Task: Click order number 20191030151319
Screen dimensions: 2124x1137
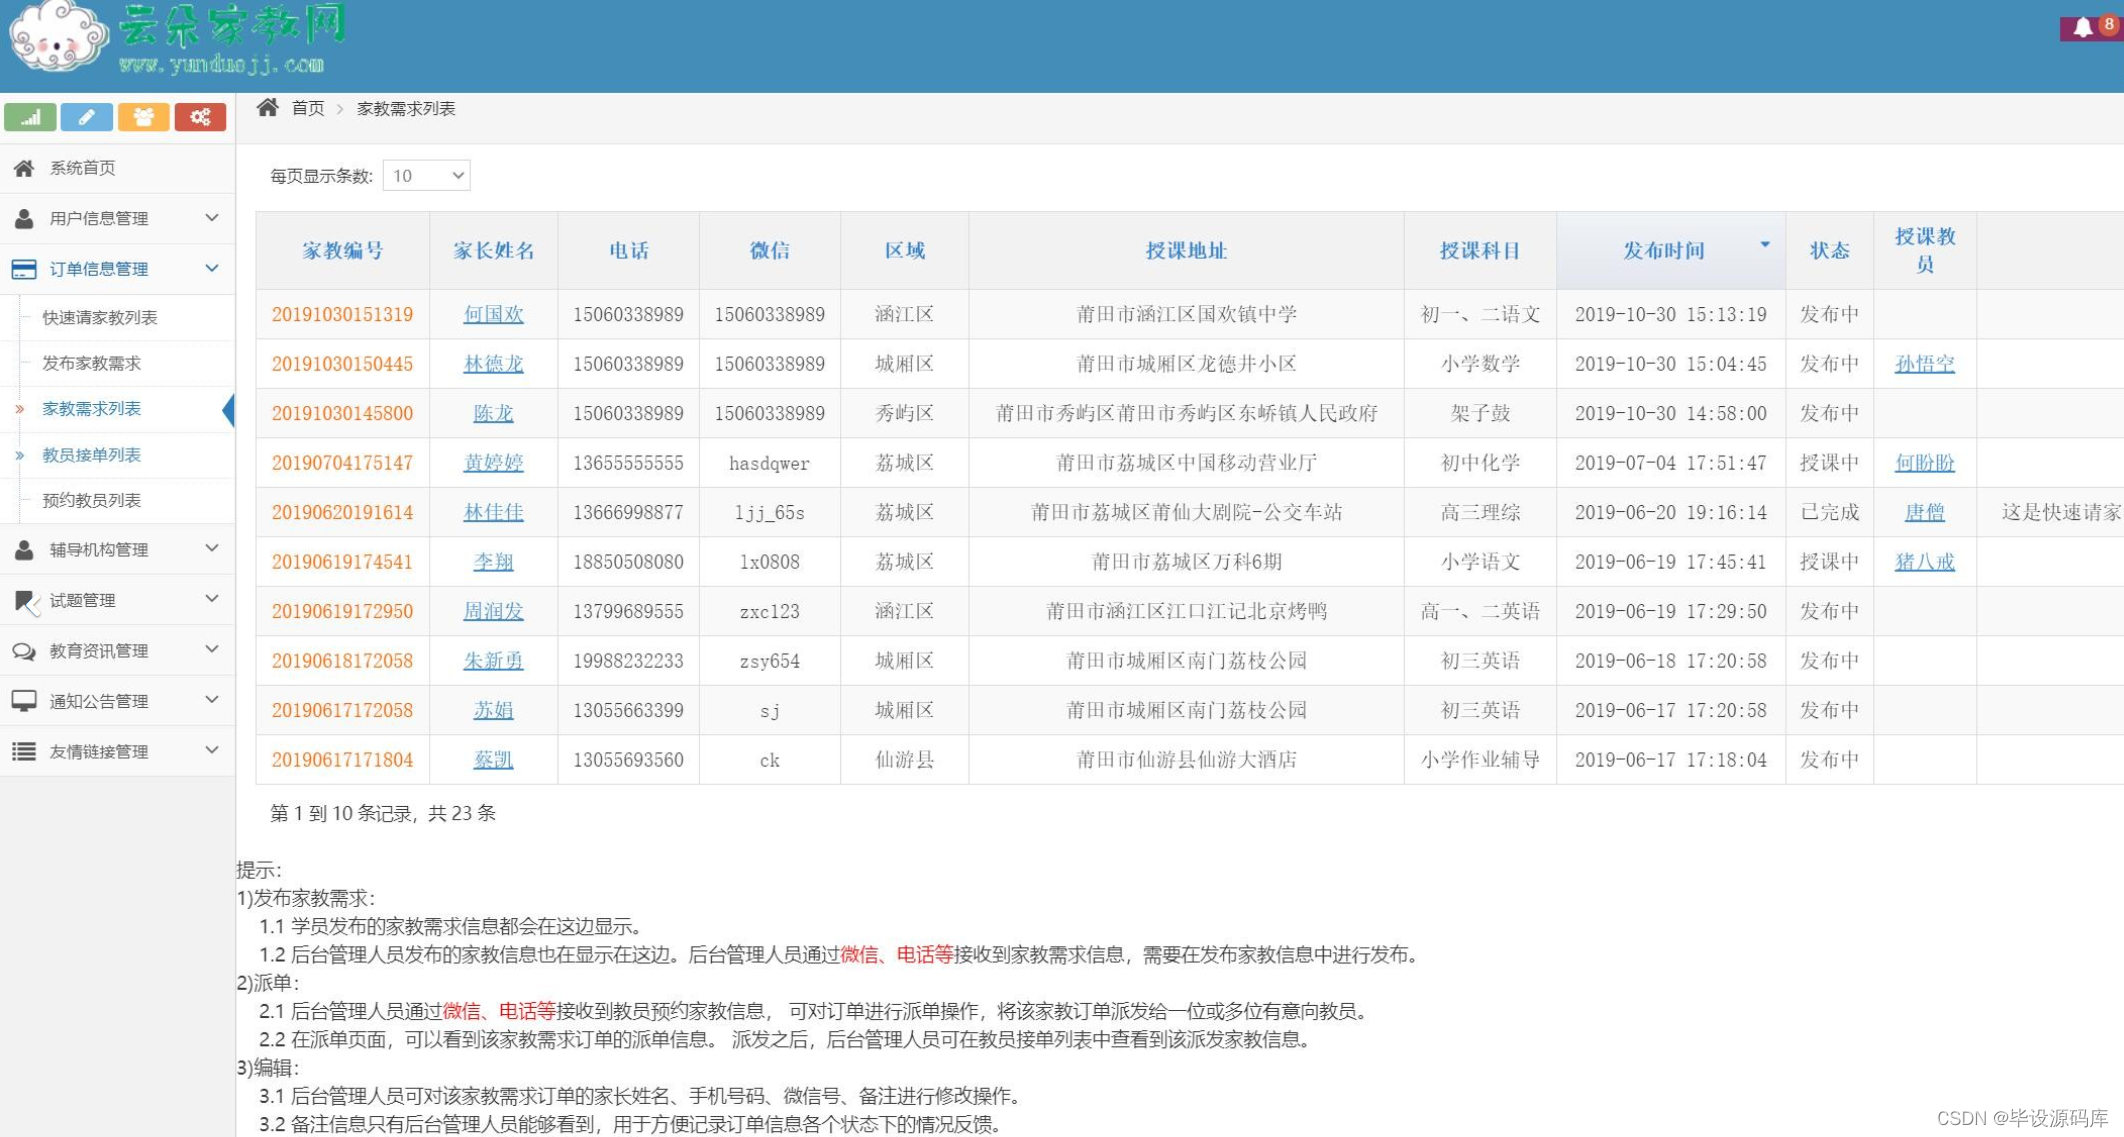Action: tap(342, 314)
